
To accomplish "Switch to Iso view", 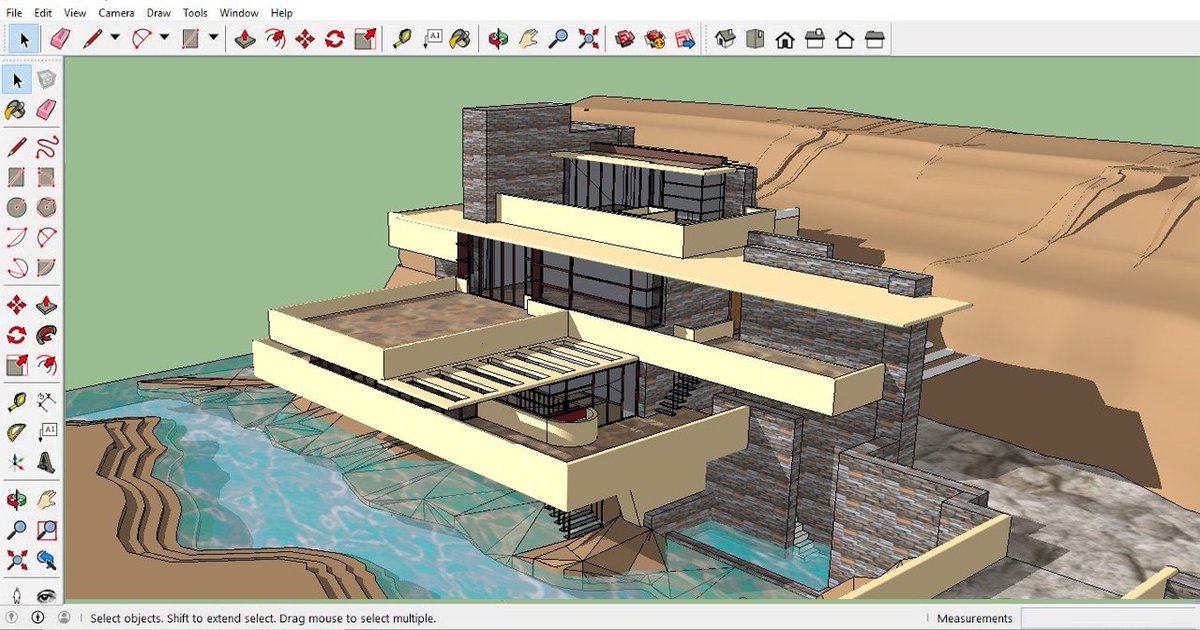I will click(726, 39).
